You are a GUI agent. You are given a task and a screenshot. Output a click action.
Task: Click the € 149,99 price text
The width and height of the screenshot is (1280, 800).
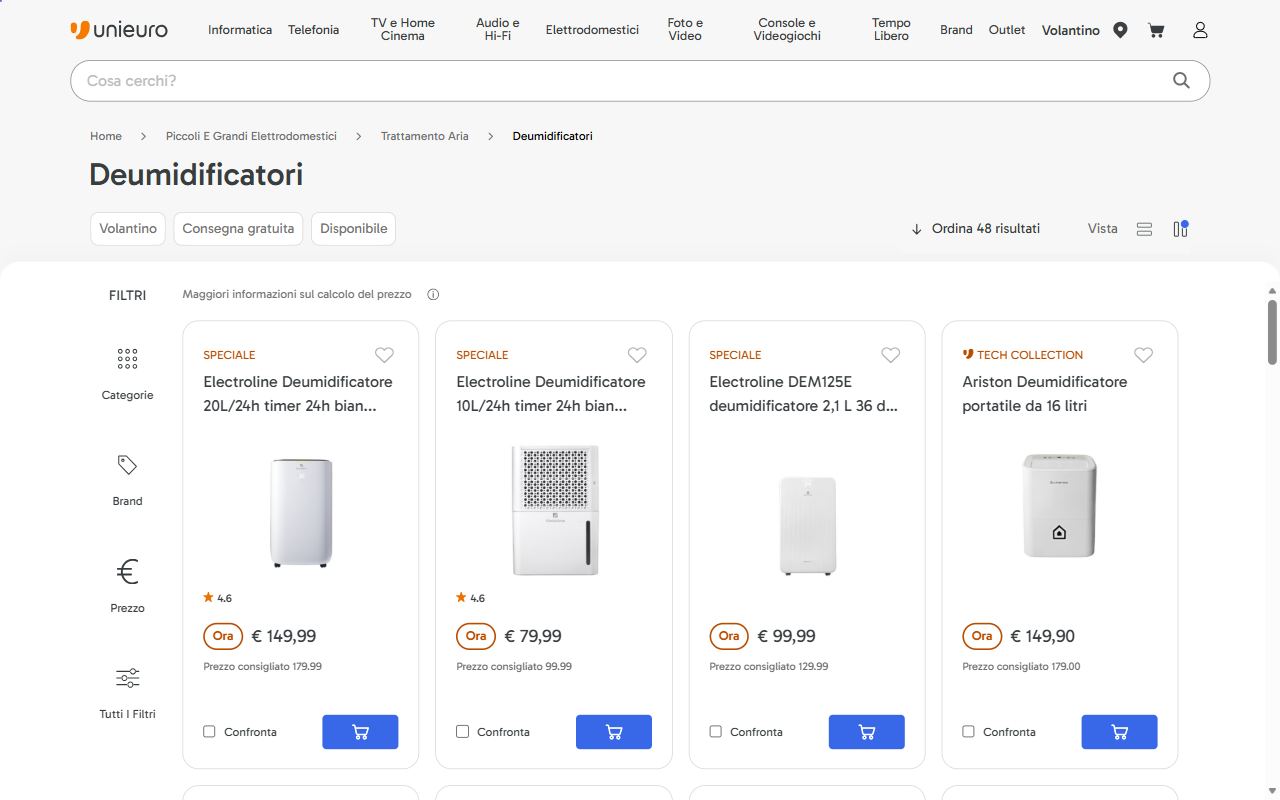point(284,636)
